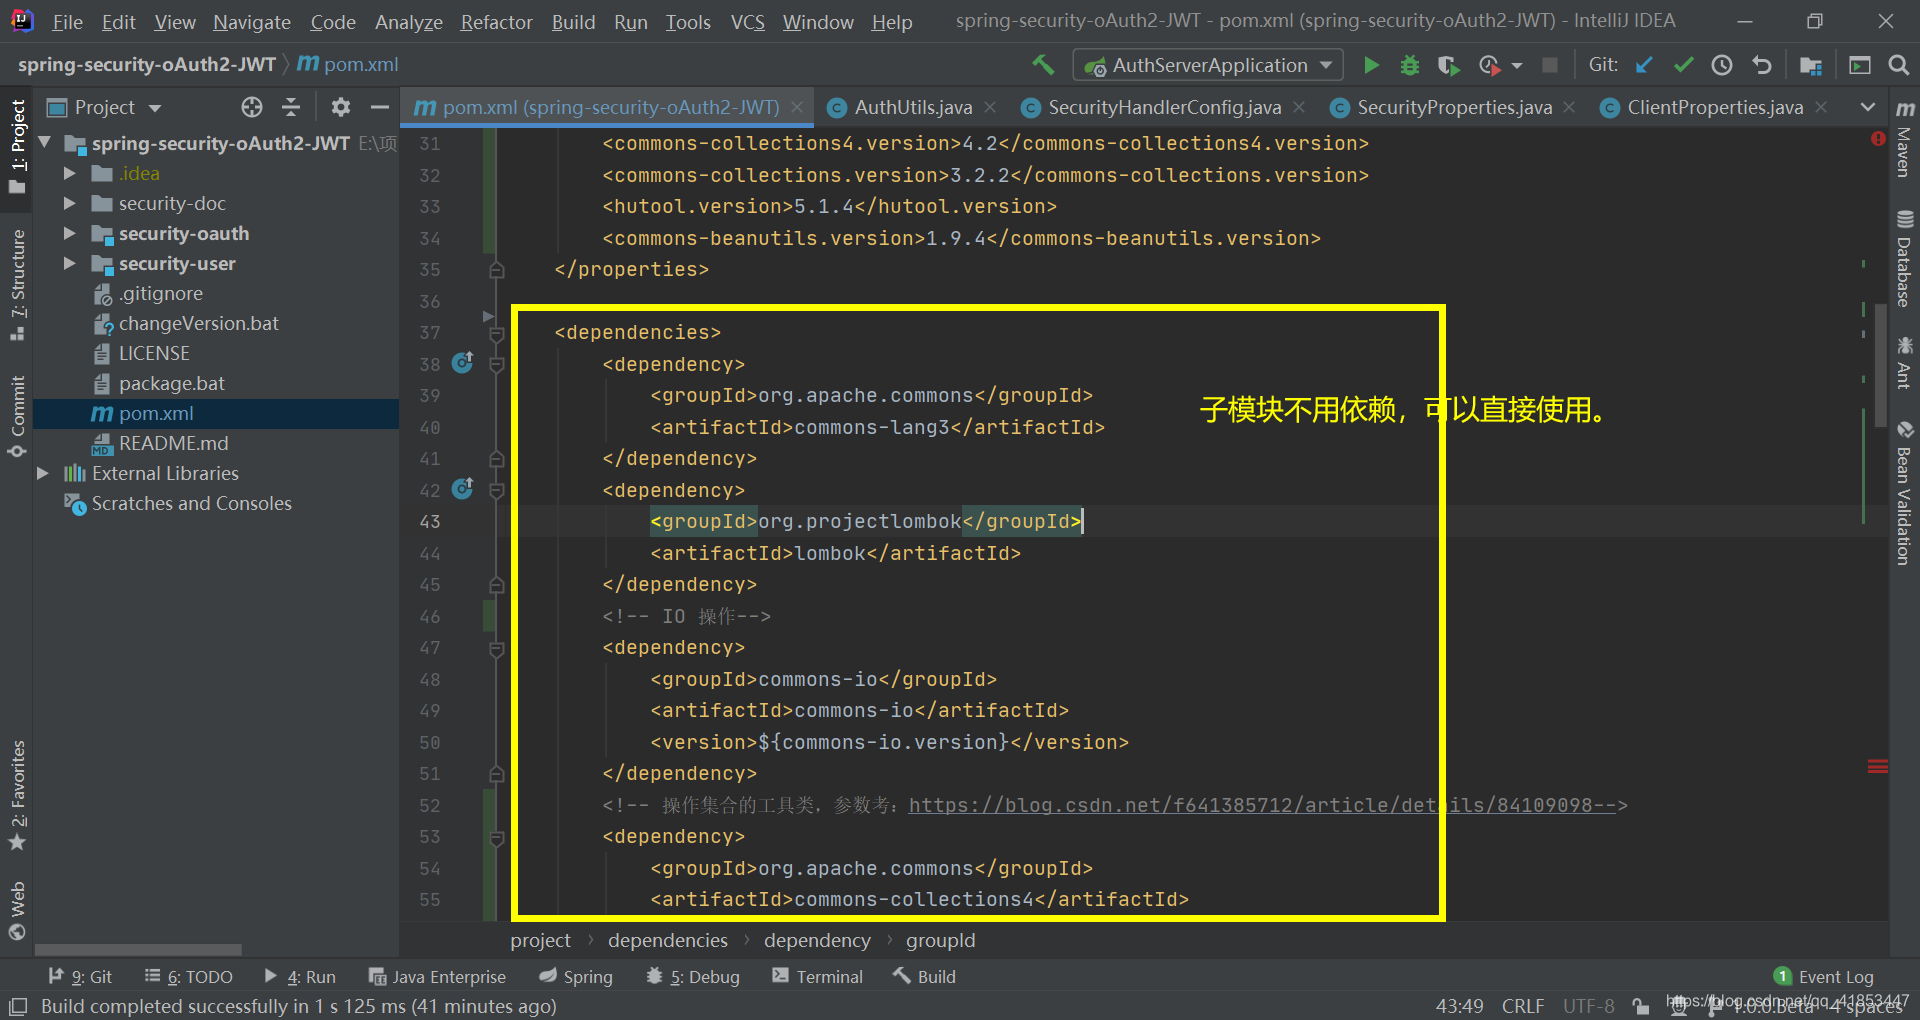Toggle read-only lock icon in status bar
Screen dimensions: 1920x1020
[x=1640, y=1006]
